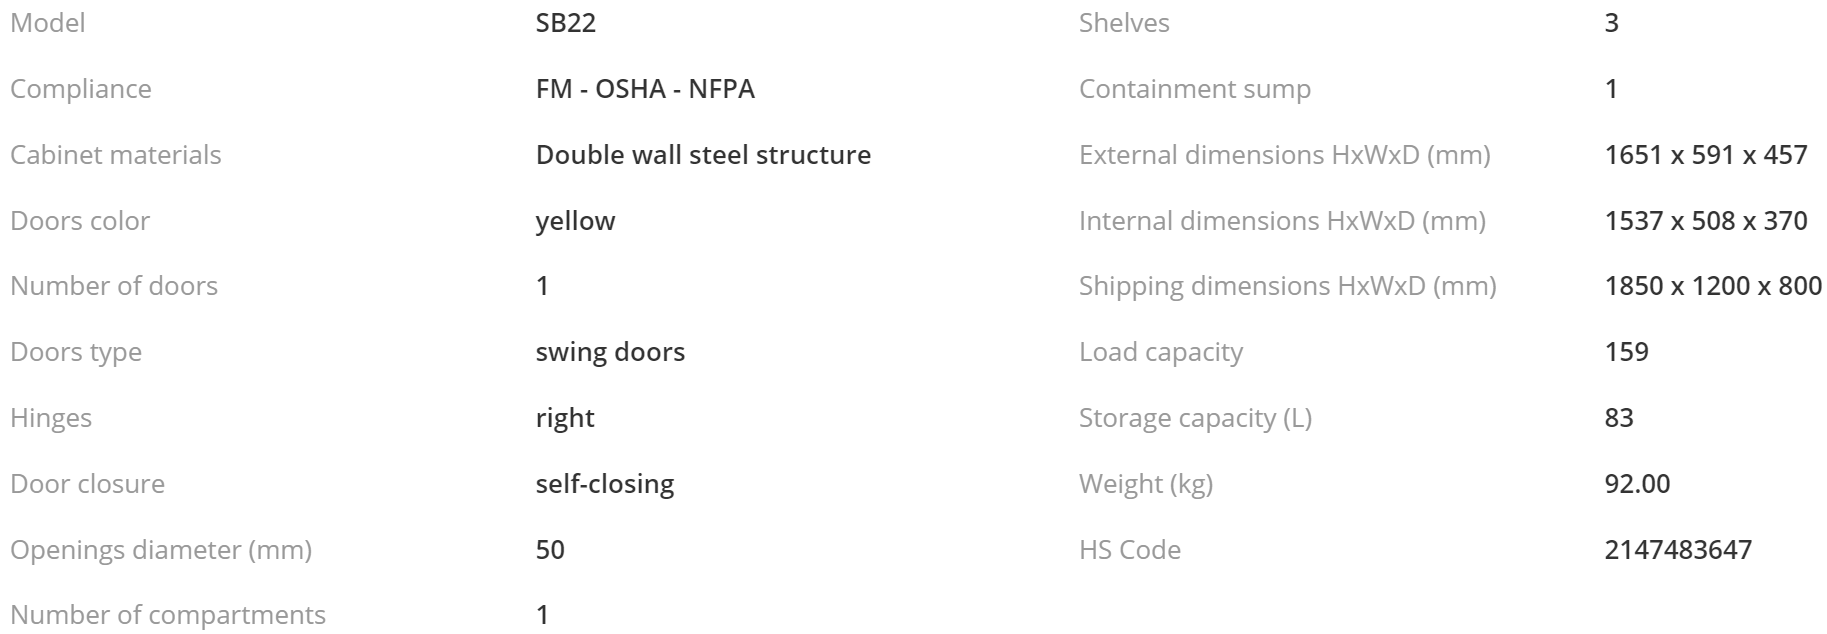This screenshot has width=1827, height=634.
Task: Select the weight value 92.00
Action: (1637, 484)
